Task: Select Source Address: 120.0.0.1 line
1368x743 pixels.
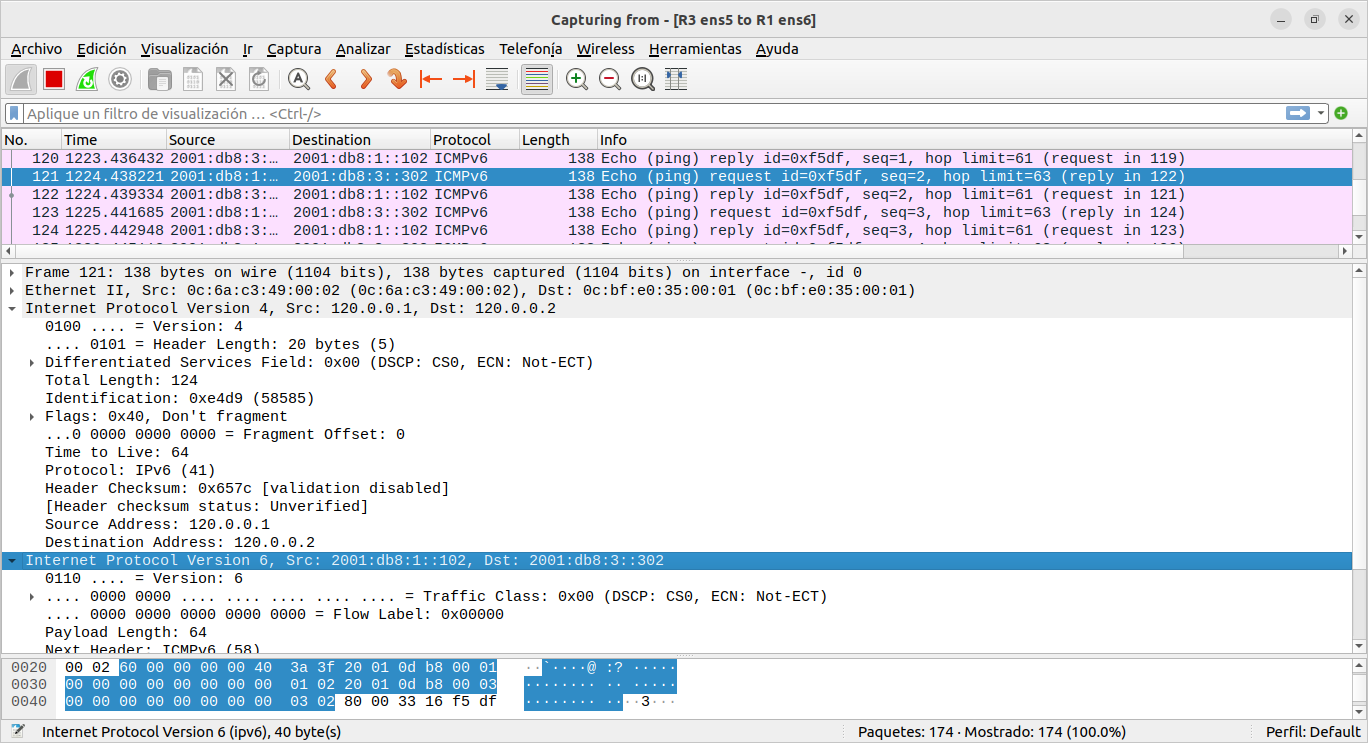Action: (x=157, y=525)
